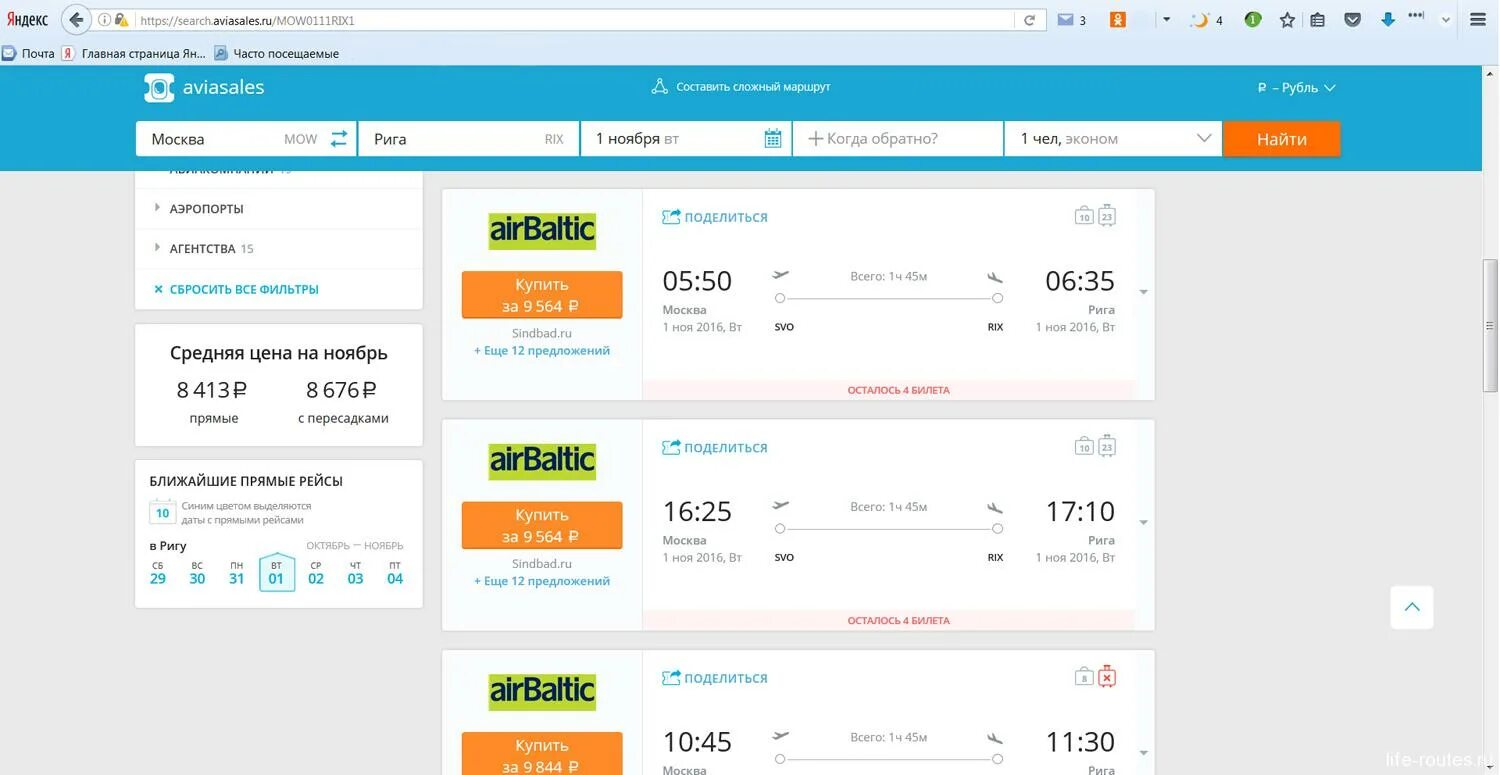Viewport: 1500px width, 775px height.
Task: Select Thursday 03 in nearest flights
Action: click(x=355, y=573)
